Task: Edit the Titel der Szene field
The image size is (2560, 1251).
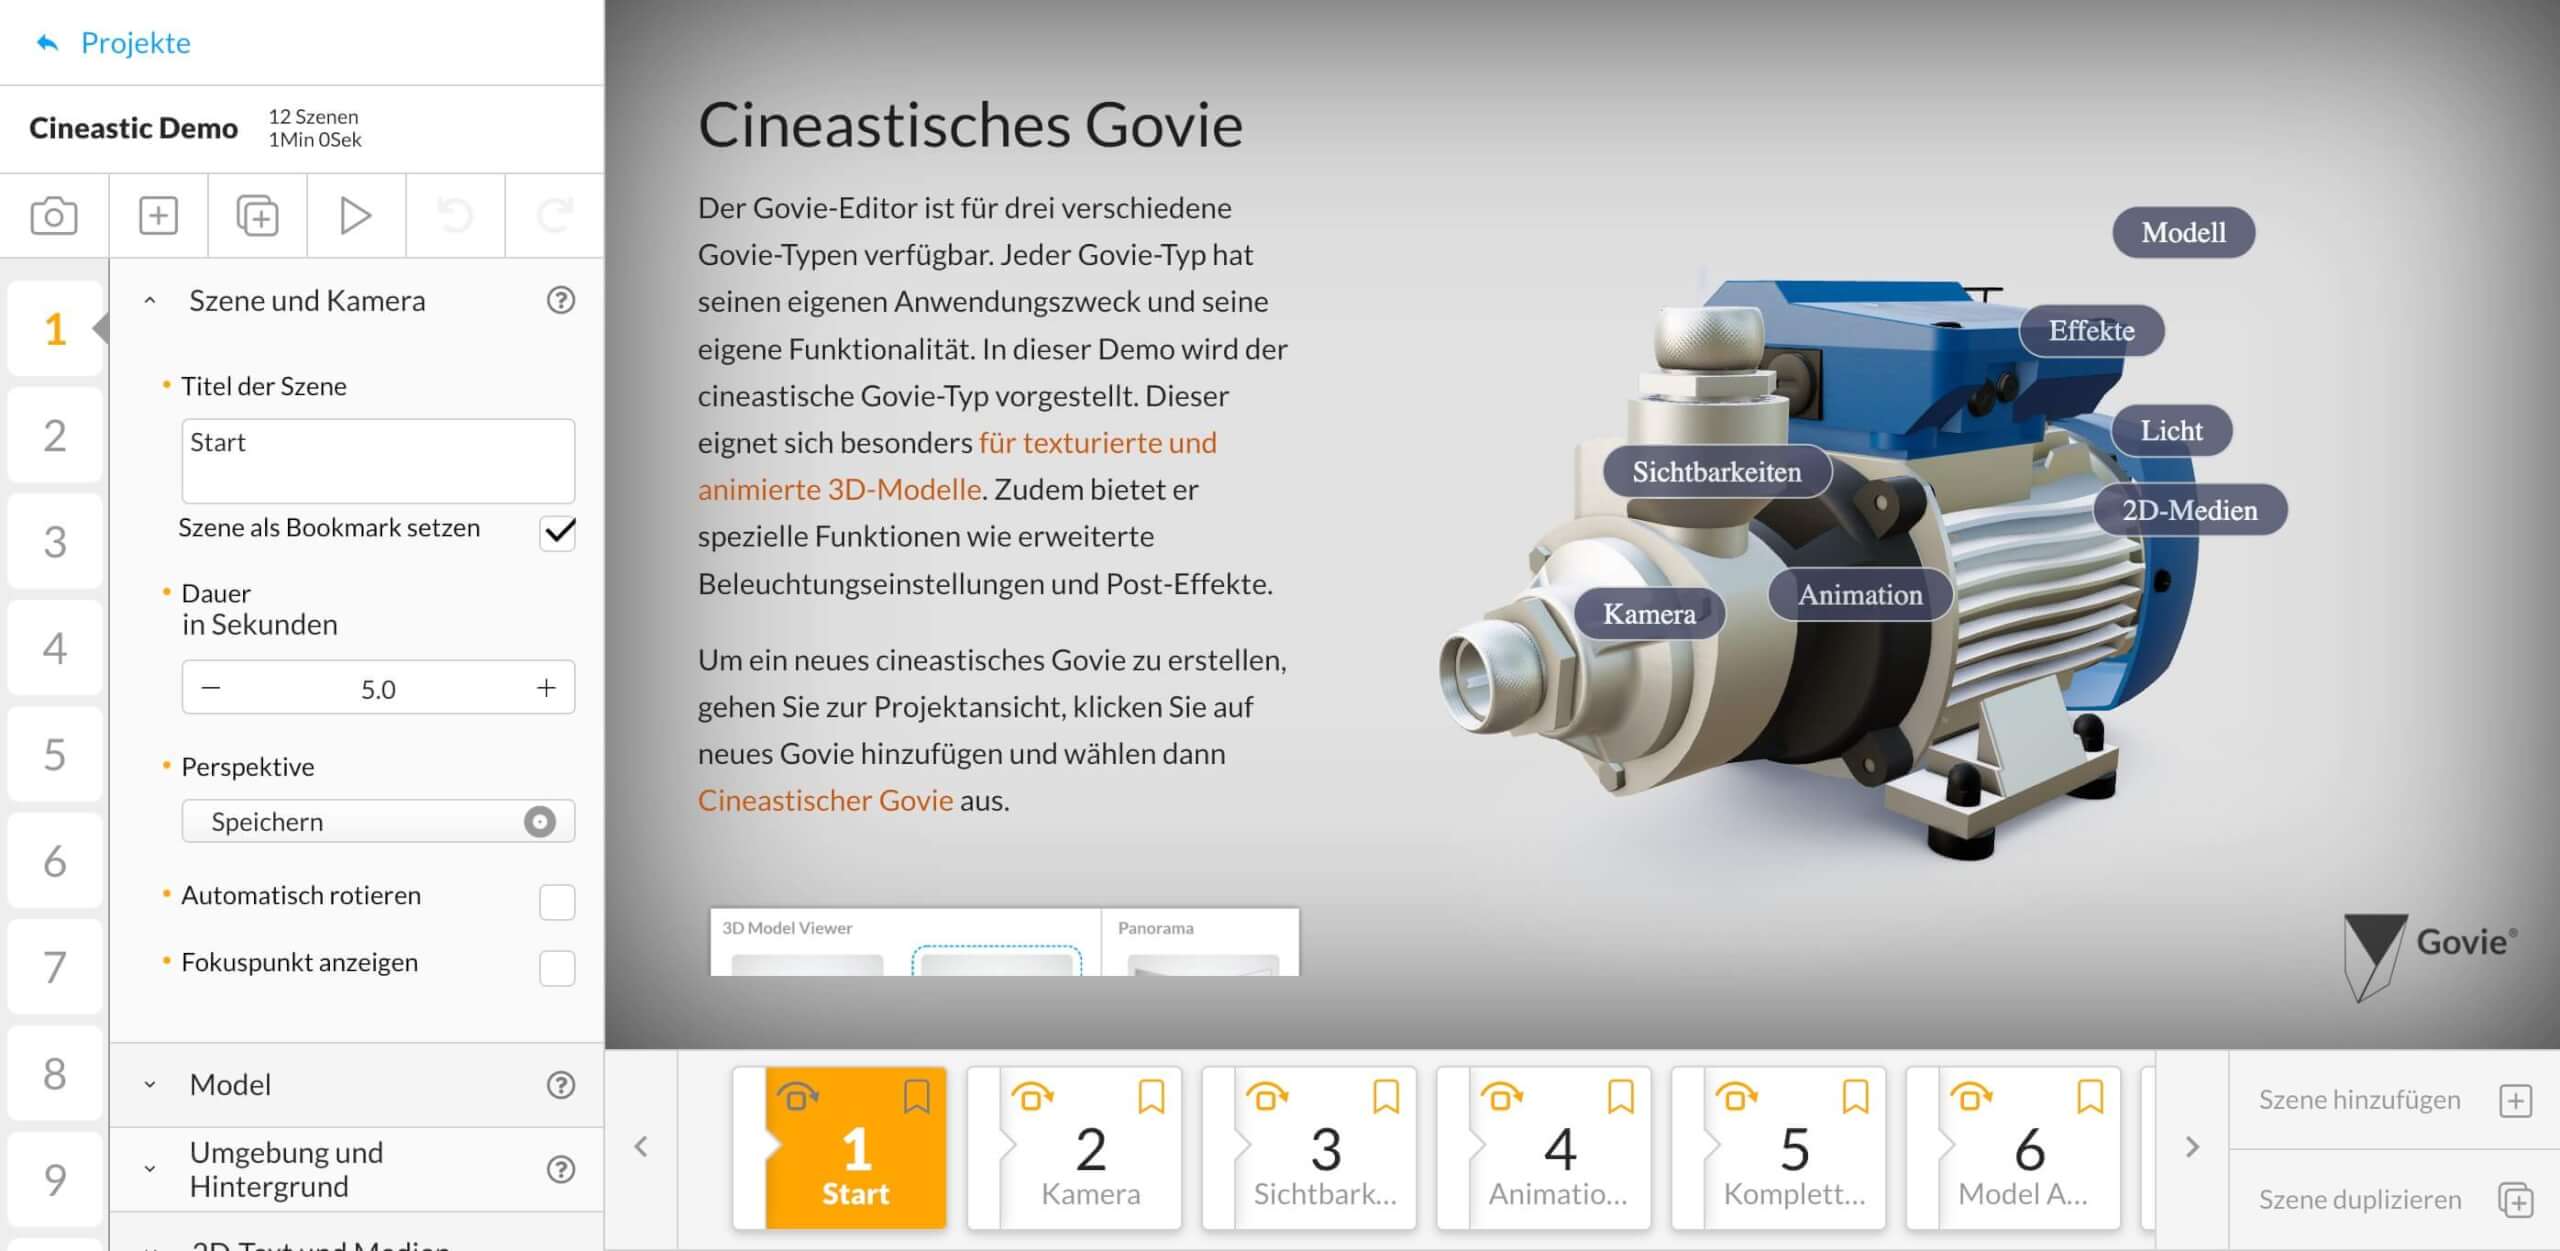Action: click(x=378, y=461)
